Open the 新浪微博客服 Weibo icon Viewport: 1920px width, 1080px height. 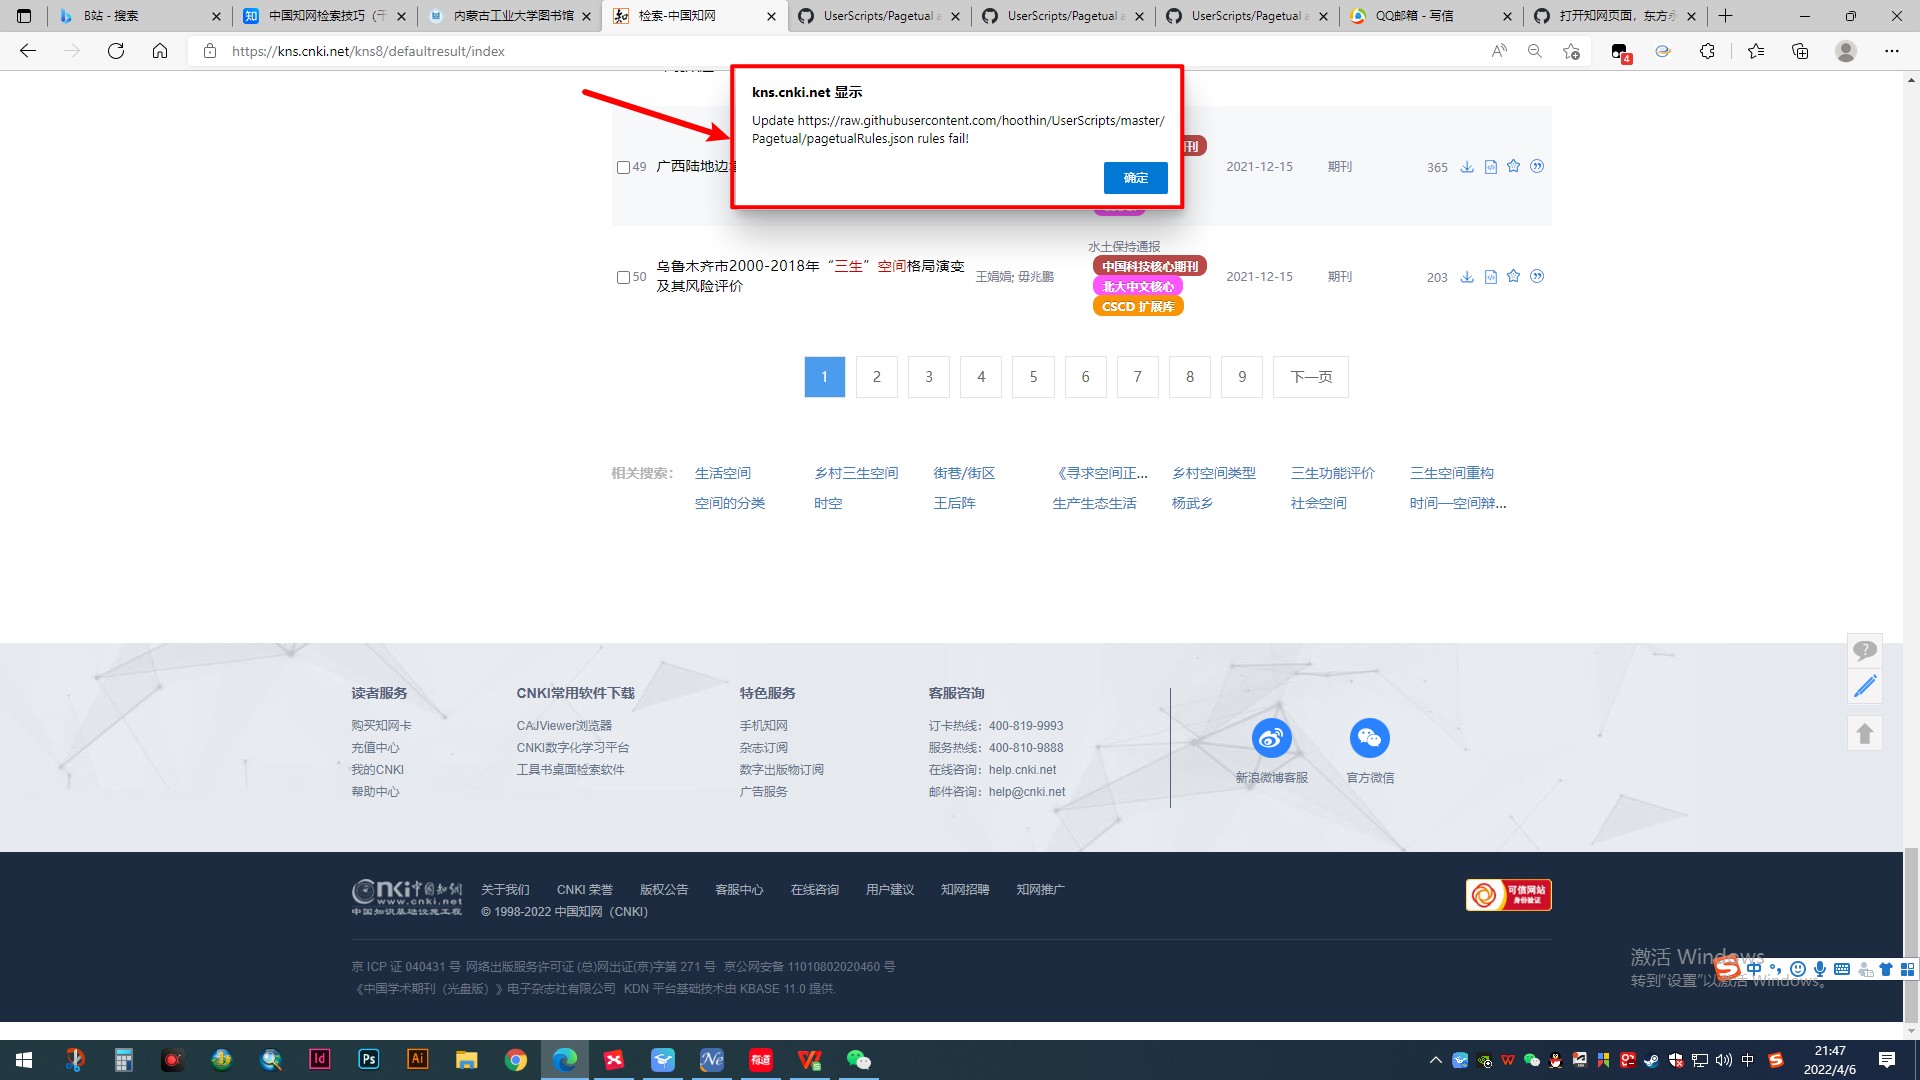click(1271, 739)
